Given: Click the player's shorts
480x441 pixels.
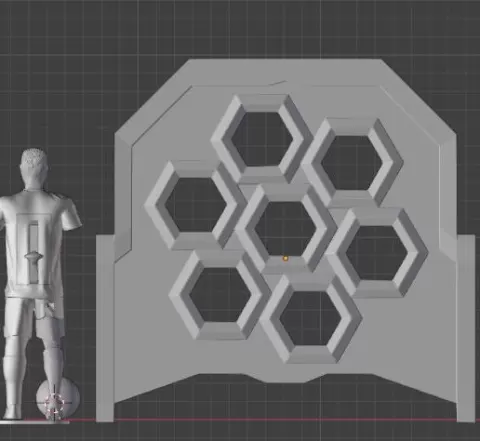Looking at the screenshot, I should pos(34,315).
